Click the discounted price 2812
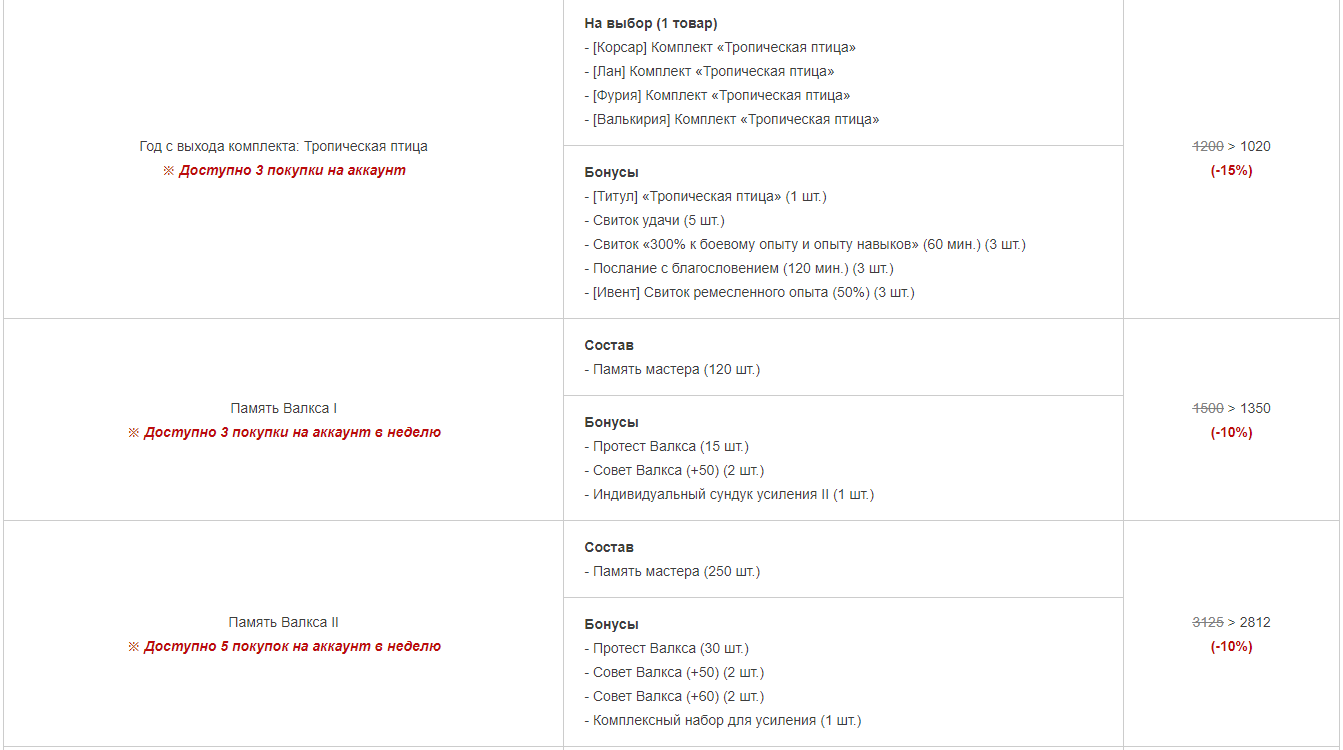 coord(1255,622)
